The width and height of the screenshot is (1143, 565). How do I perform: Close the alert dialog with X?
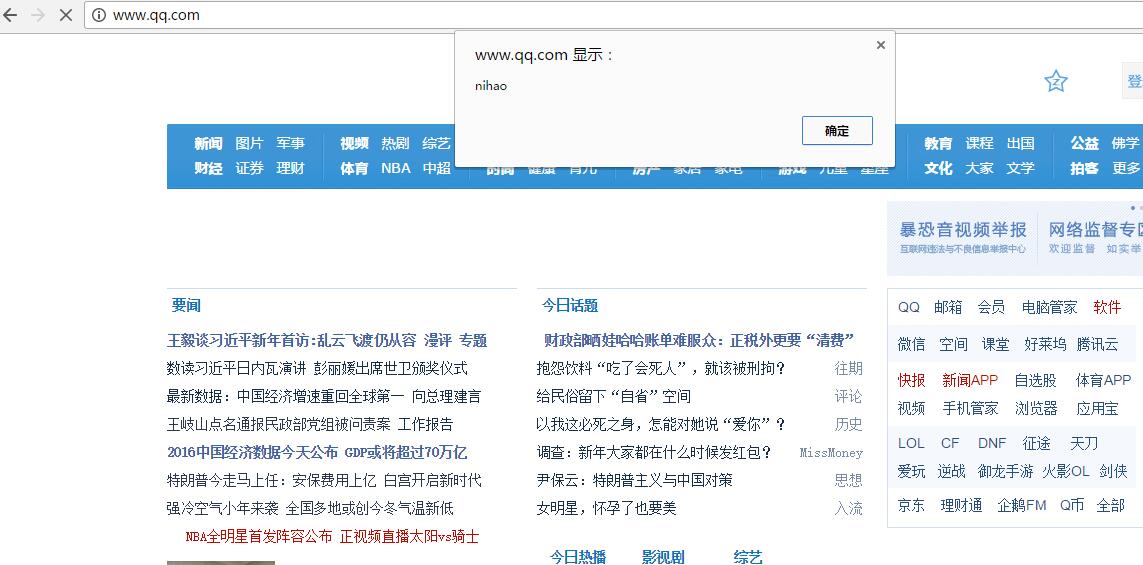coord(881,45)
